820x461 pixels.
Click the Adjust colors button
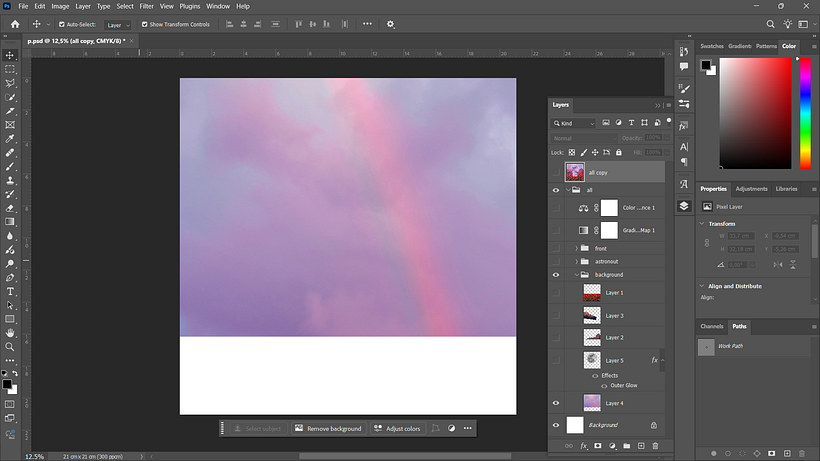point(397,429)
